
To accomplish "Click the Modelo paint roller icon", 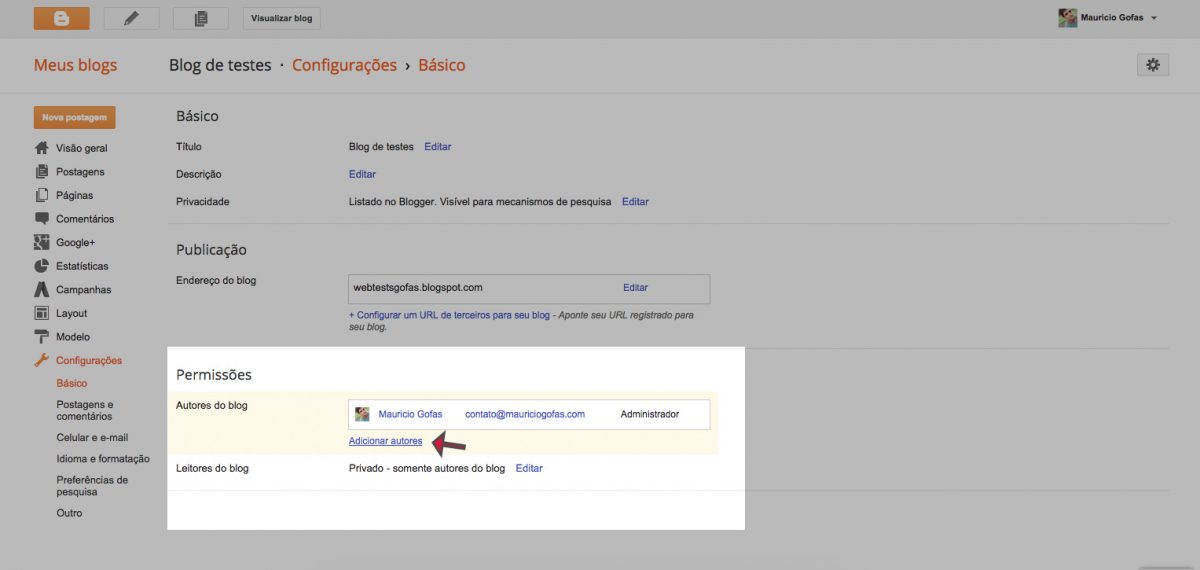I will click(42, 337).
